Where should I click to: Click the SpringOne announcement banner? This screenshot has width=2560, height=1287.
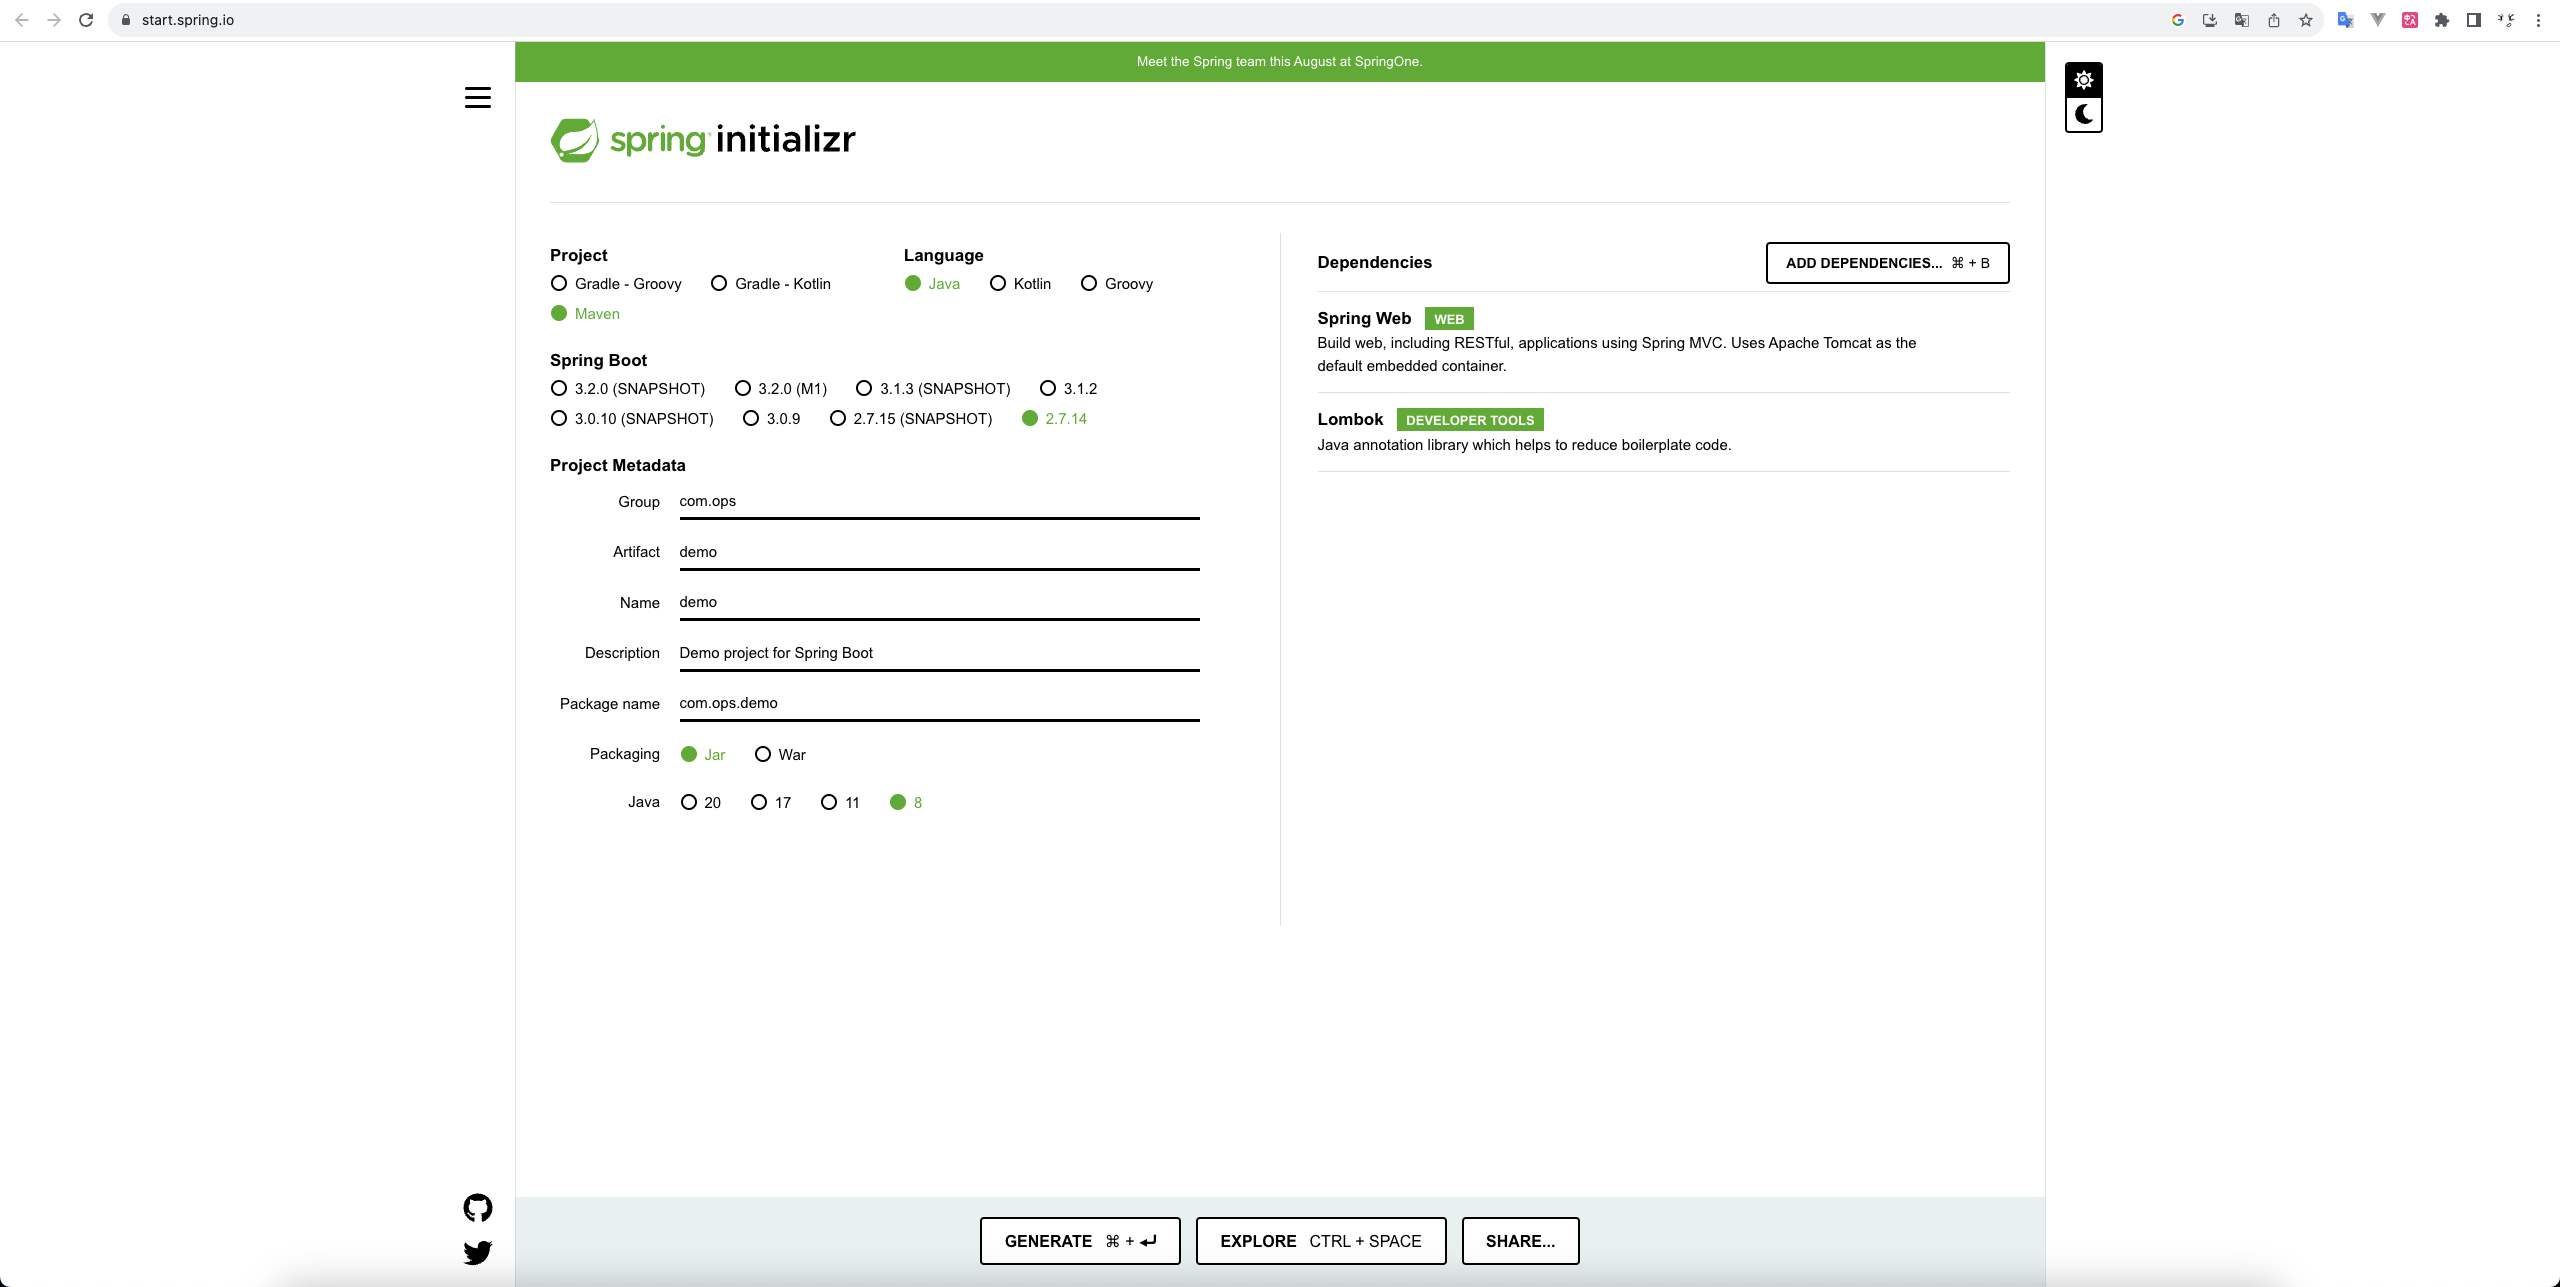point(1279,62)
